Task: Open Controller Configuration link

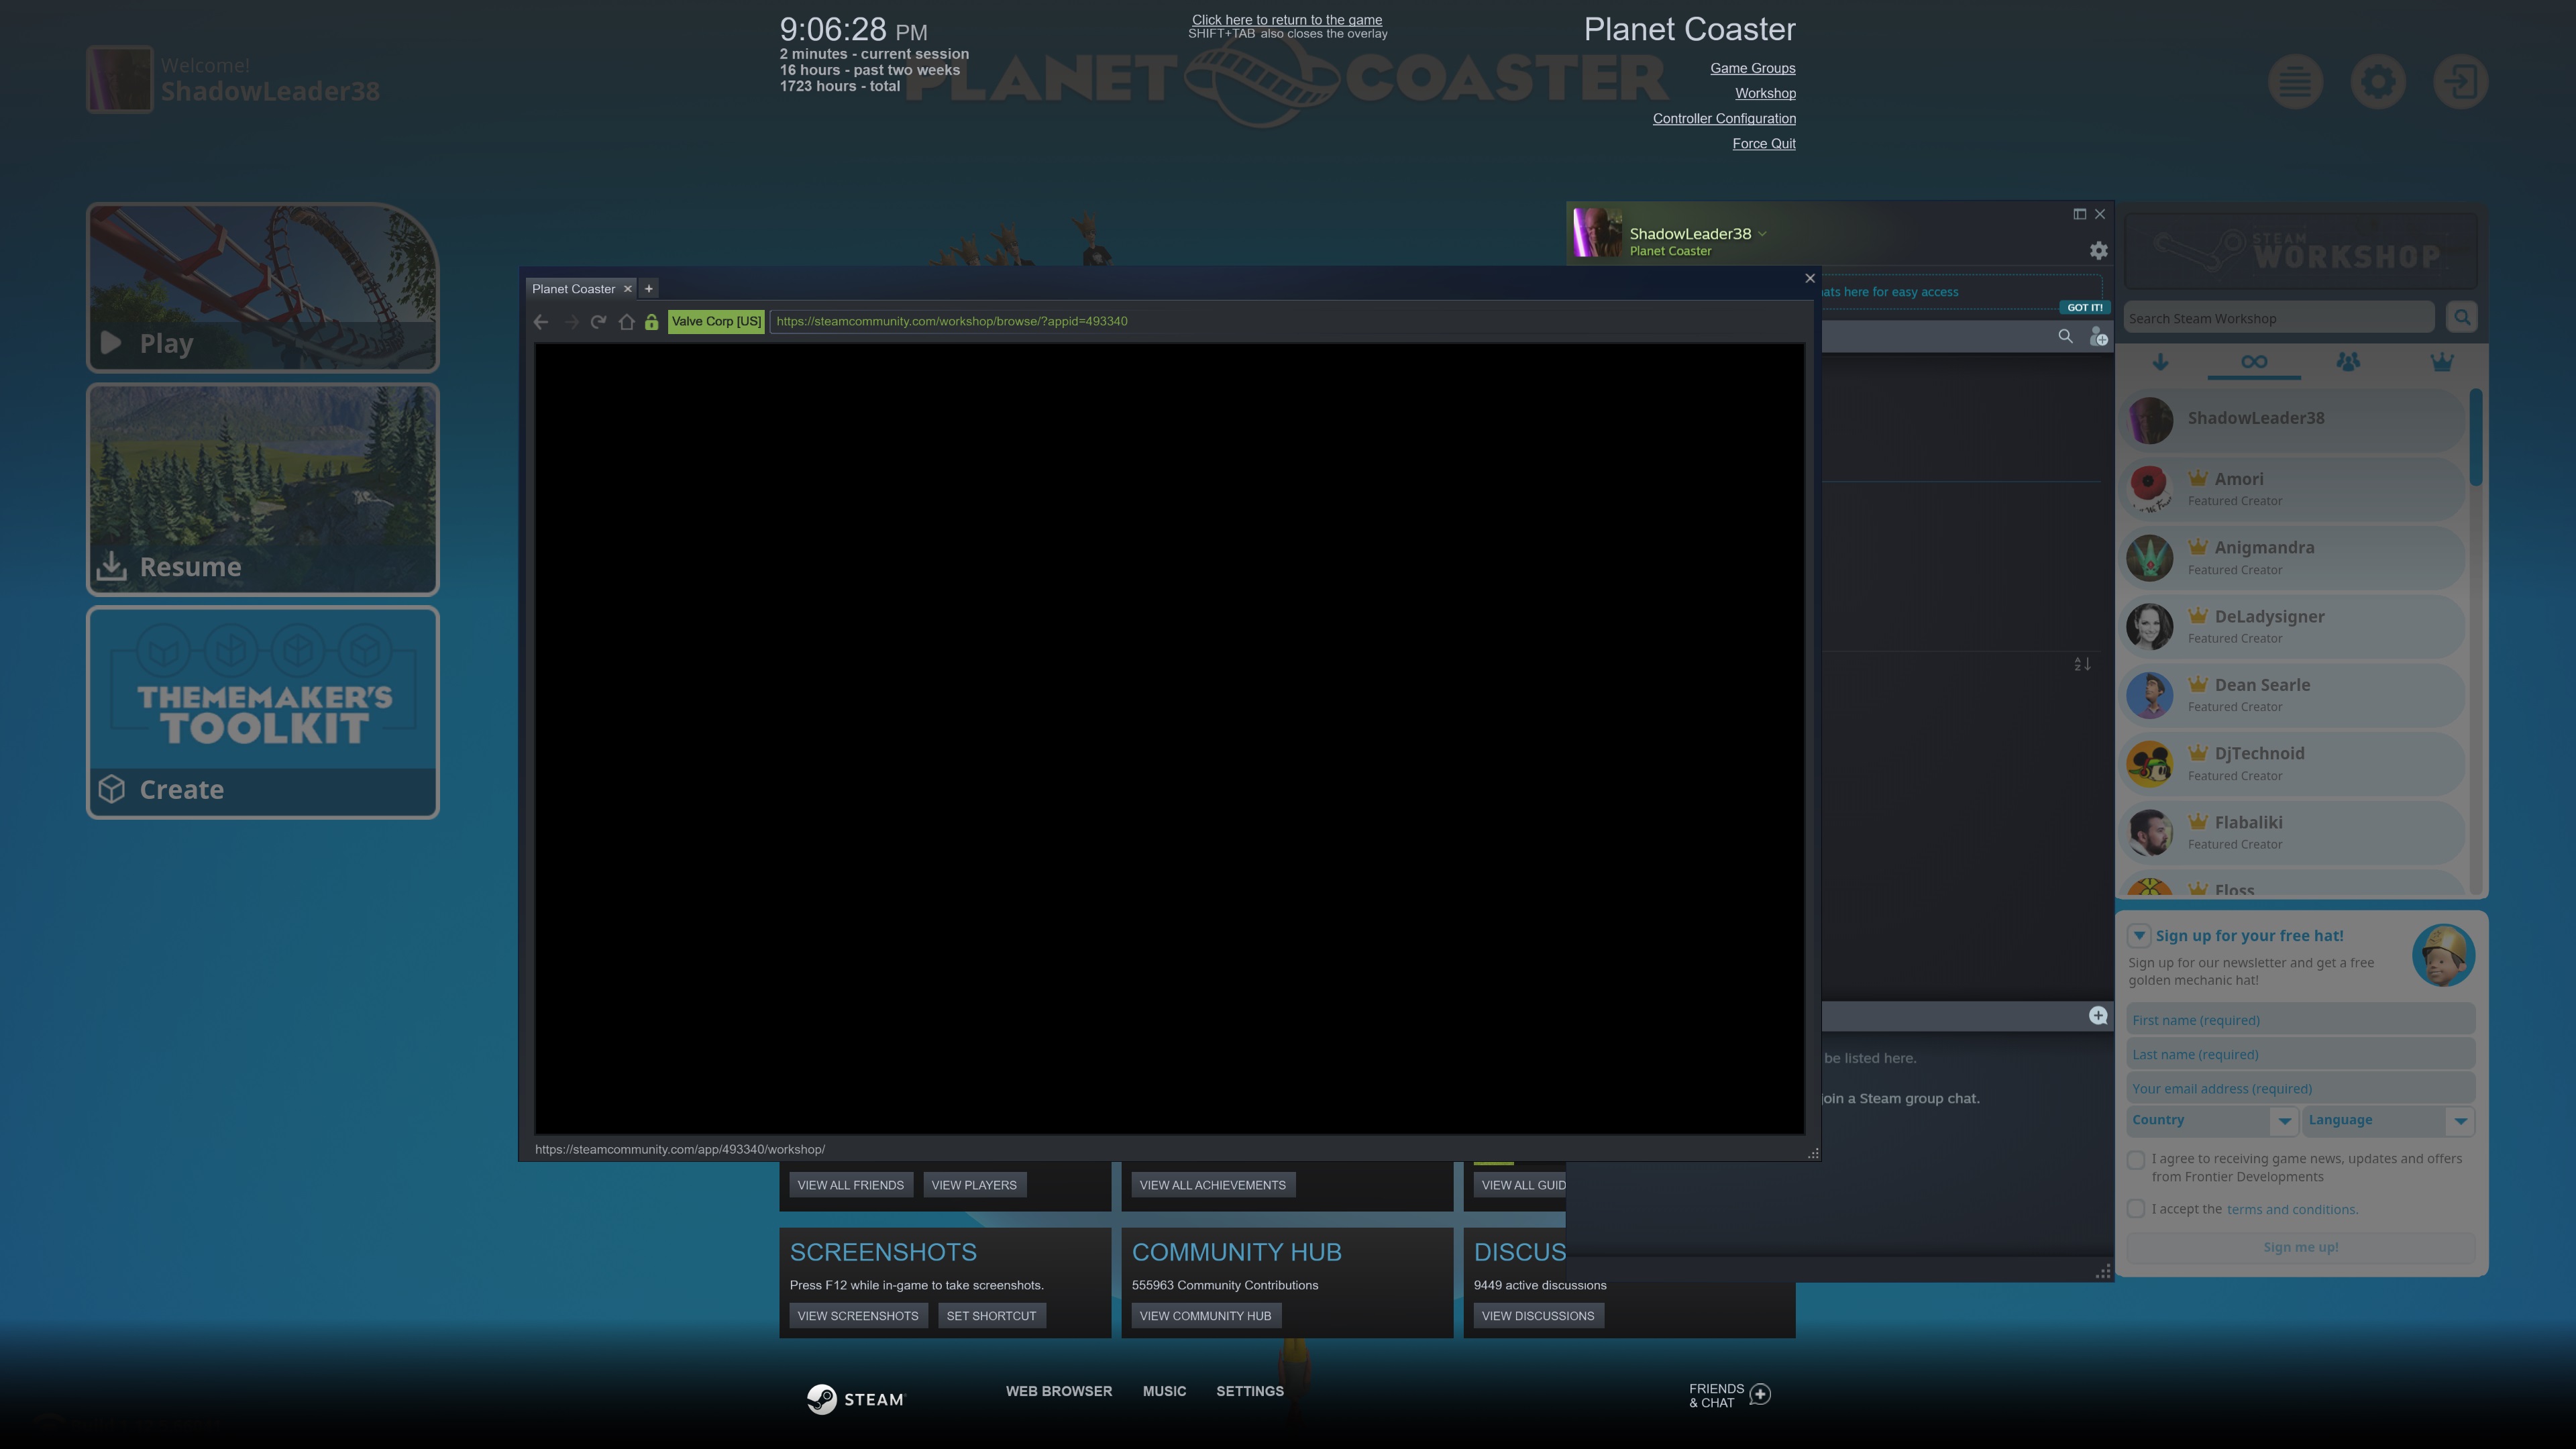Action: tap(1724, 118)
